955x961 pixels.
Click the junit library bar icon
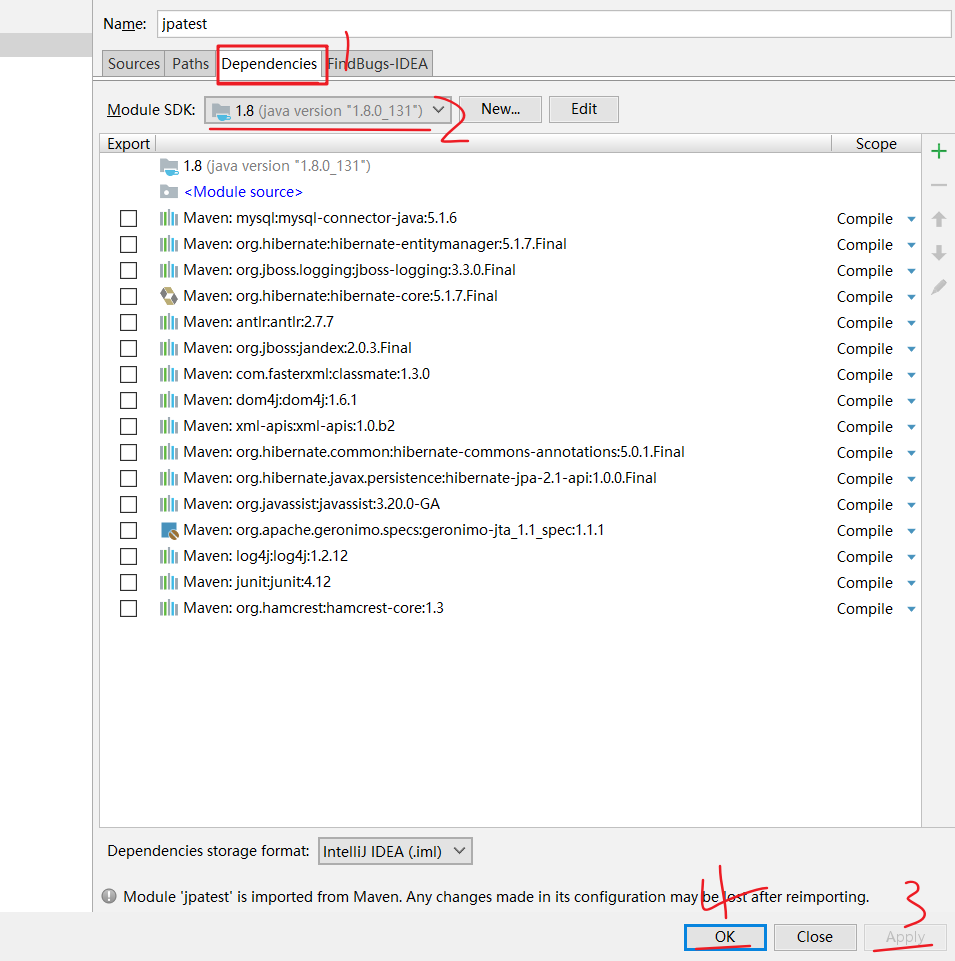(169, 582)
